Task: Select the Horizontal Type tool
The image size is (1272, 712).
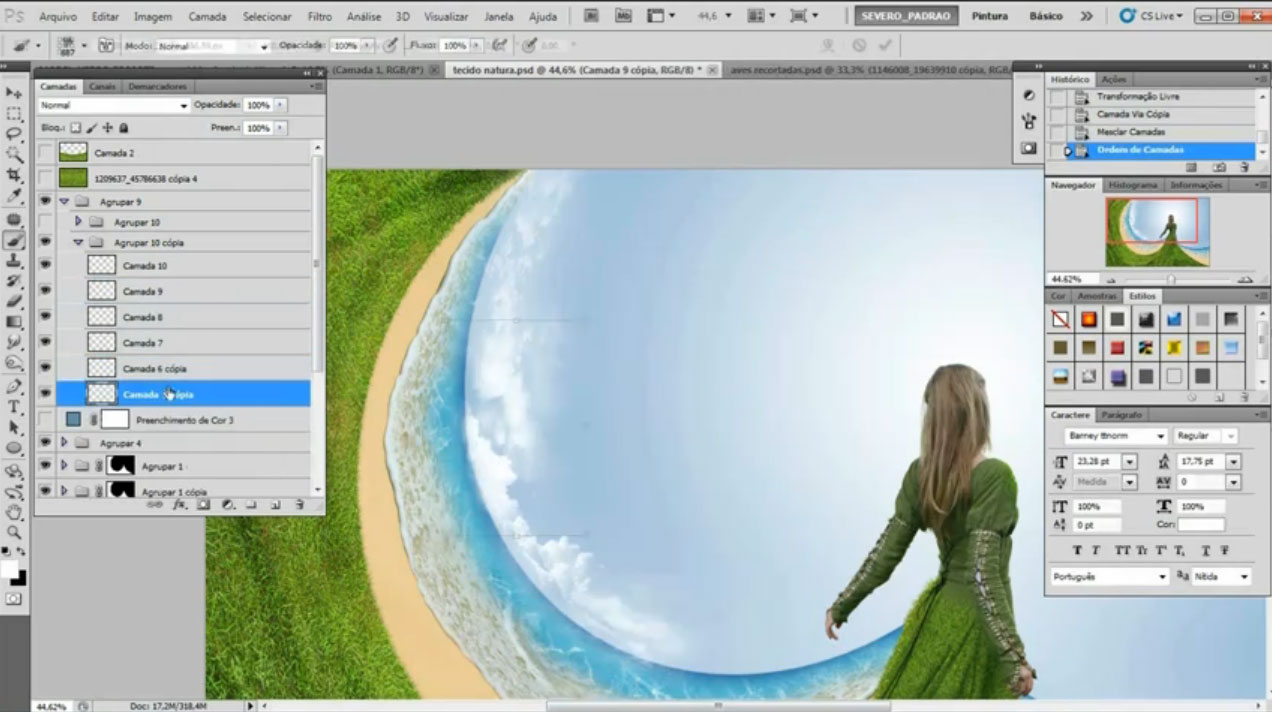Action: point(14,407)
